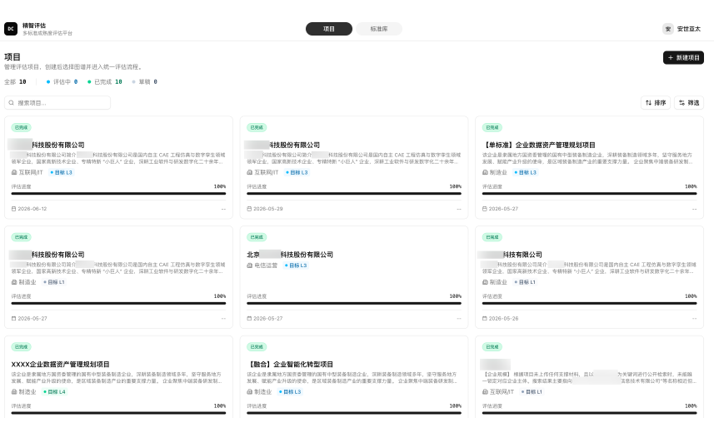Click the 新建项目 button

[x=683, y=58]
